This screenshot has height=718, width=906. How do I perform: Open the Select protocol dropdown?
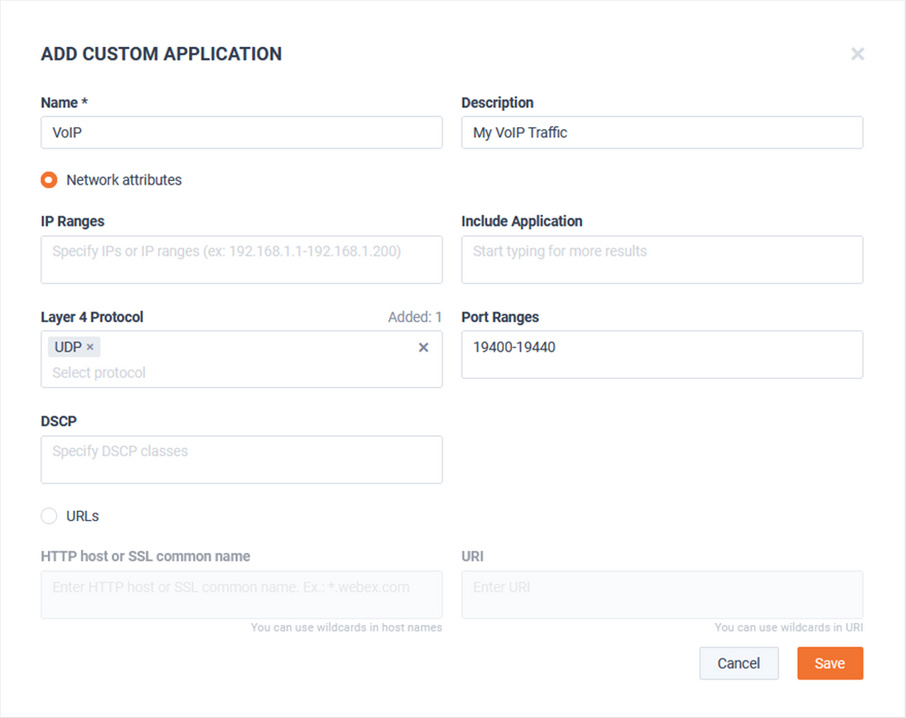point(231,373)
